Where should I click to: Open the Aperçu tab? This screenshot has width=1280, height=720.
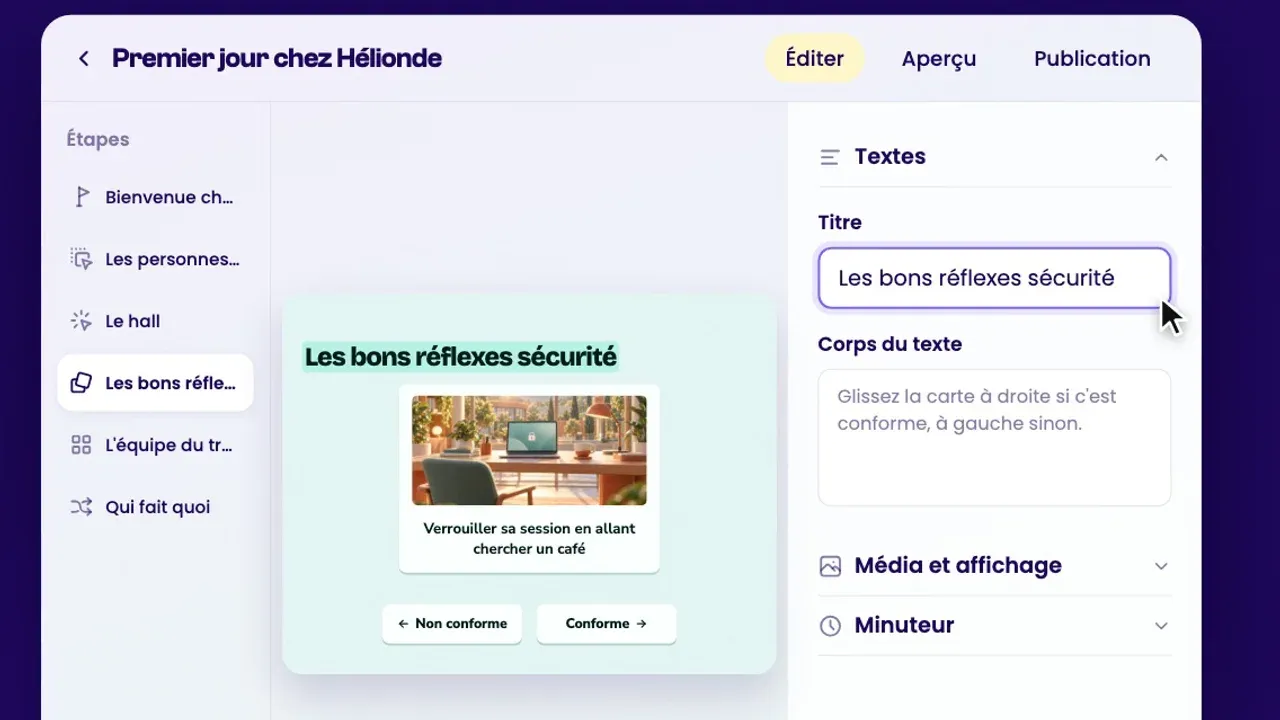point(938,59)
